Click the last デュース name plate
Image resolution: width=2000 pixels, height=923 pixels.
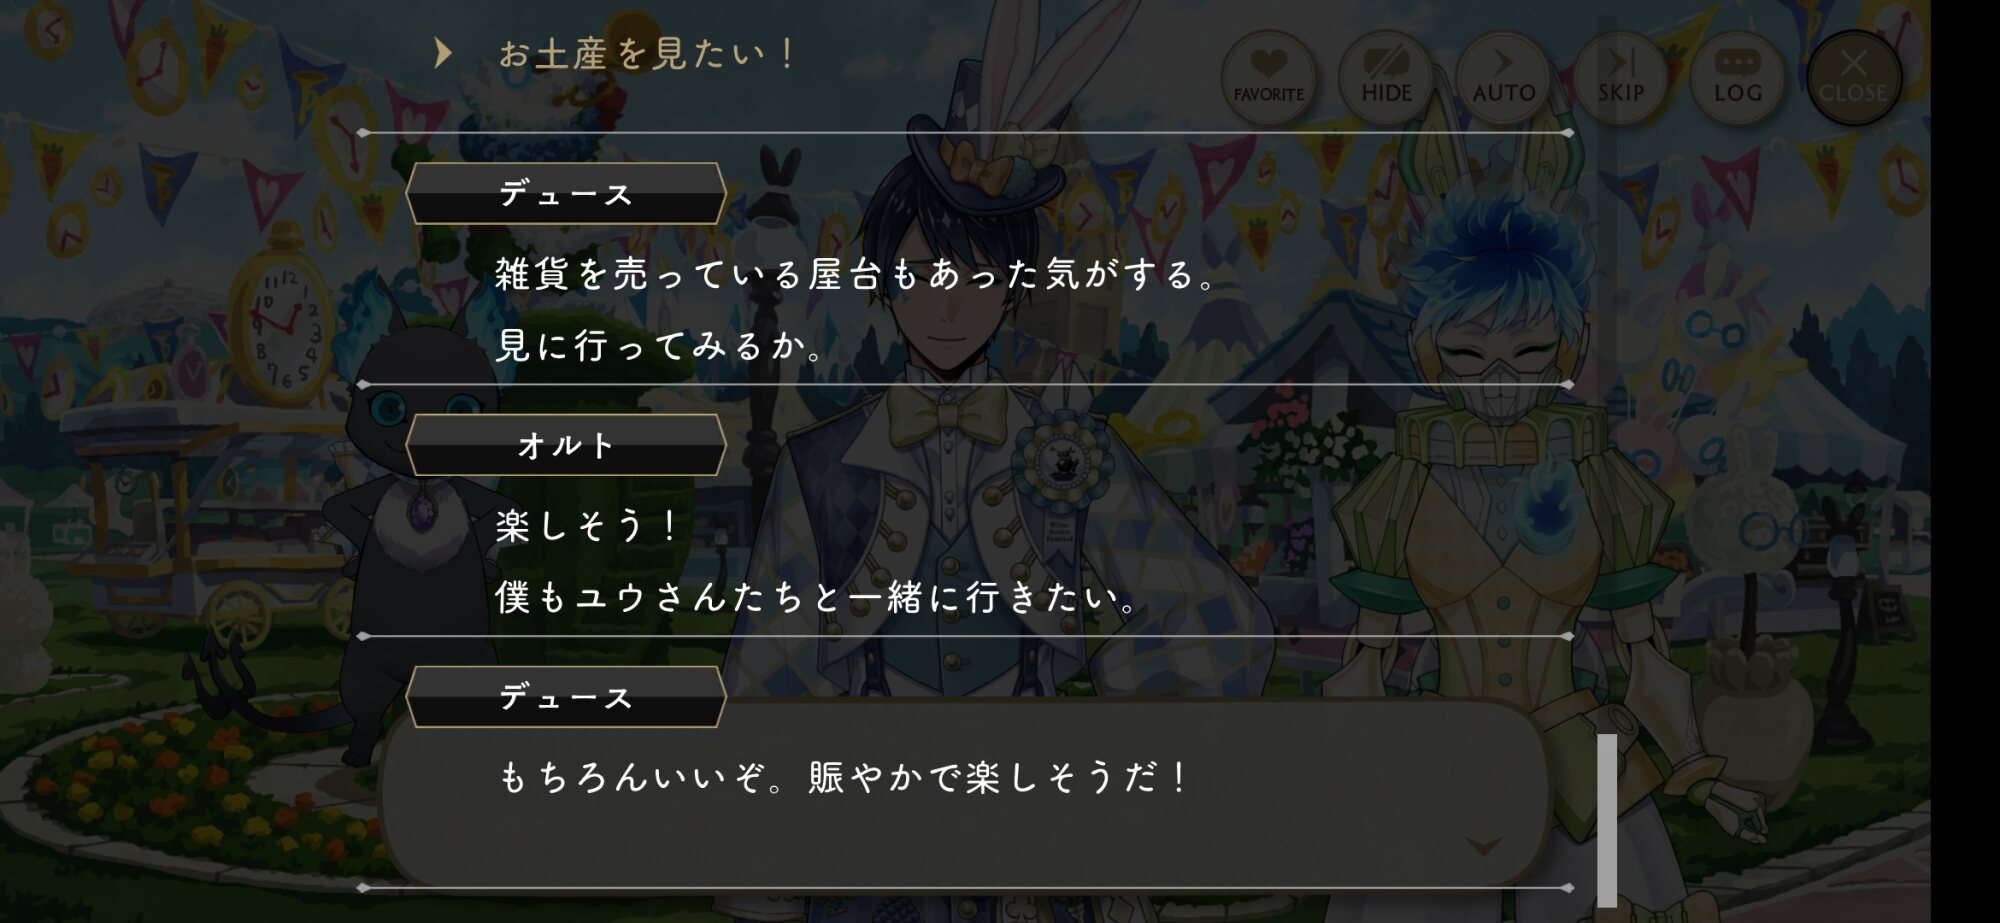[566, 696]
